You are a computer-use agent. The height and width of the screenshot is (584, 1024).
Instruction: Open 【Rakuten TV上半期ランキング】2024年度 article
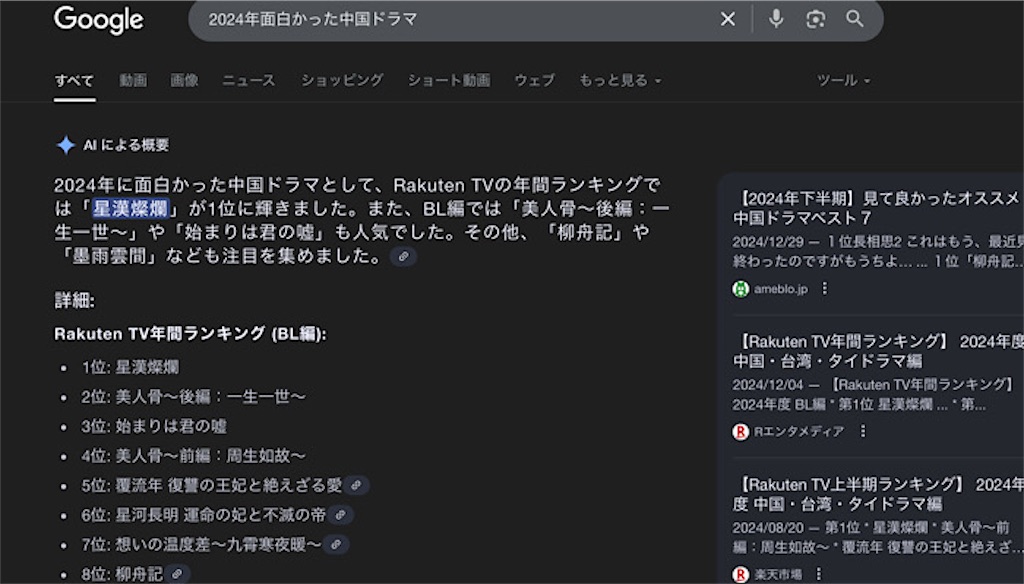click(x=876, y=494)
